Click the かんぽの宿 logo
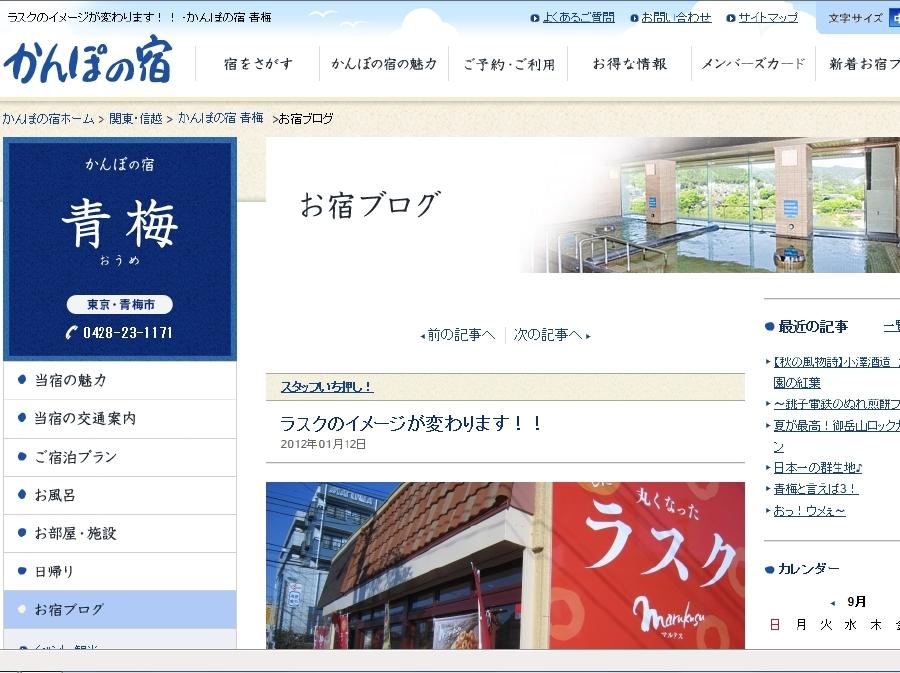This screenshot has width=900, height=673. [88, 60]
